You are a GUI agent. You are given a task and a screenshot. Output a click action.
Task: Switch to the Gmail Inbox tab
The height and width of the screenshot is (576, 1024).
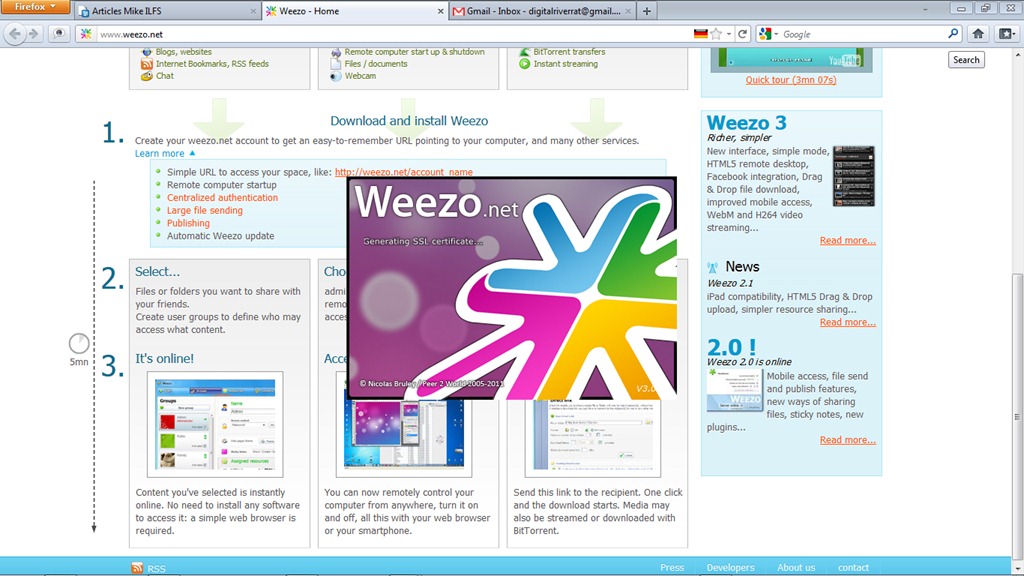542,11
